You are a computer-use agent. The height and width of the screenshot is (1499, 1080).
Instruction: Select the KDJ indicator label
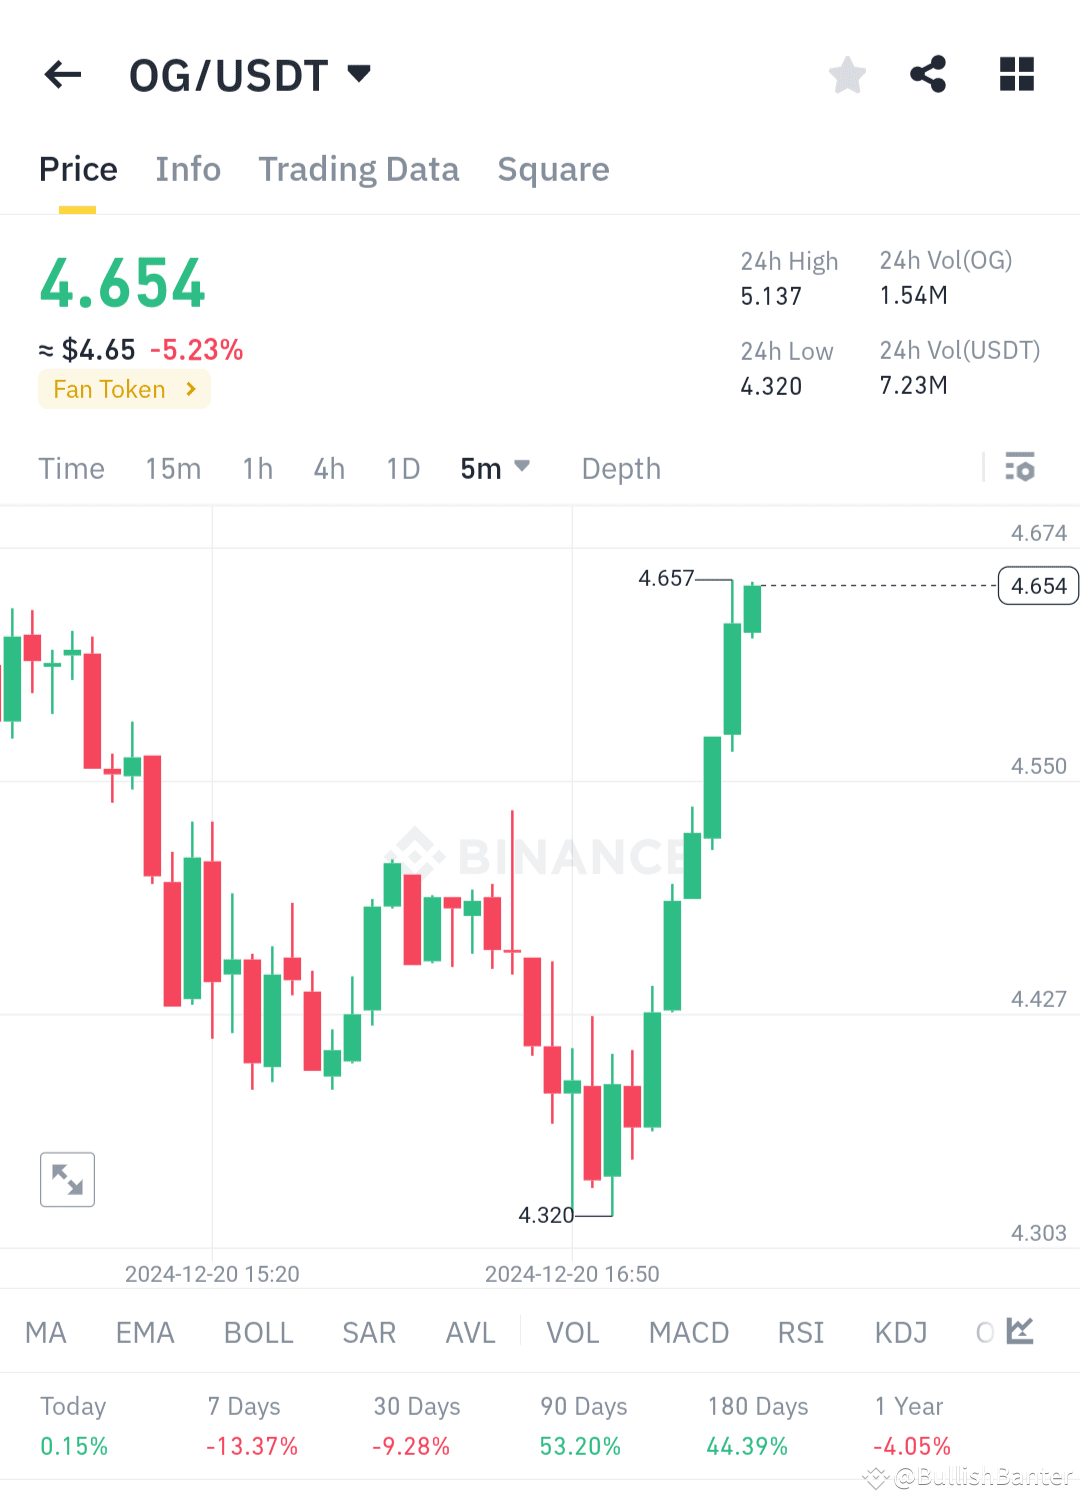[899, 1331]
